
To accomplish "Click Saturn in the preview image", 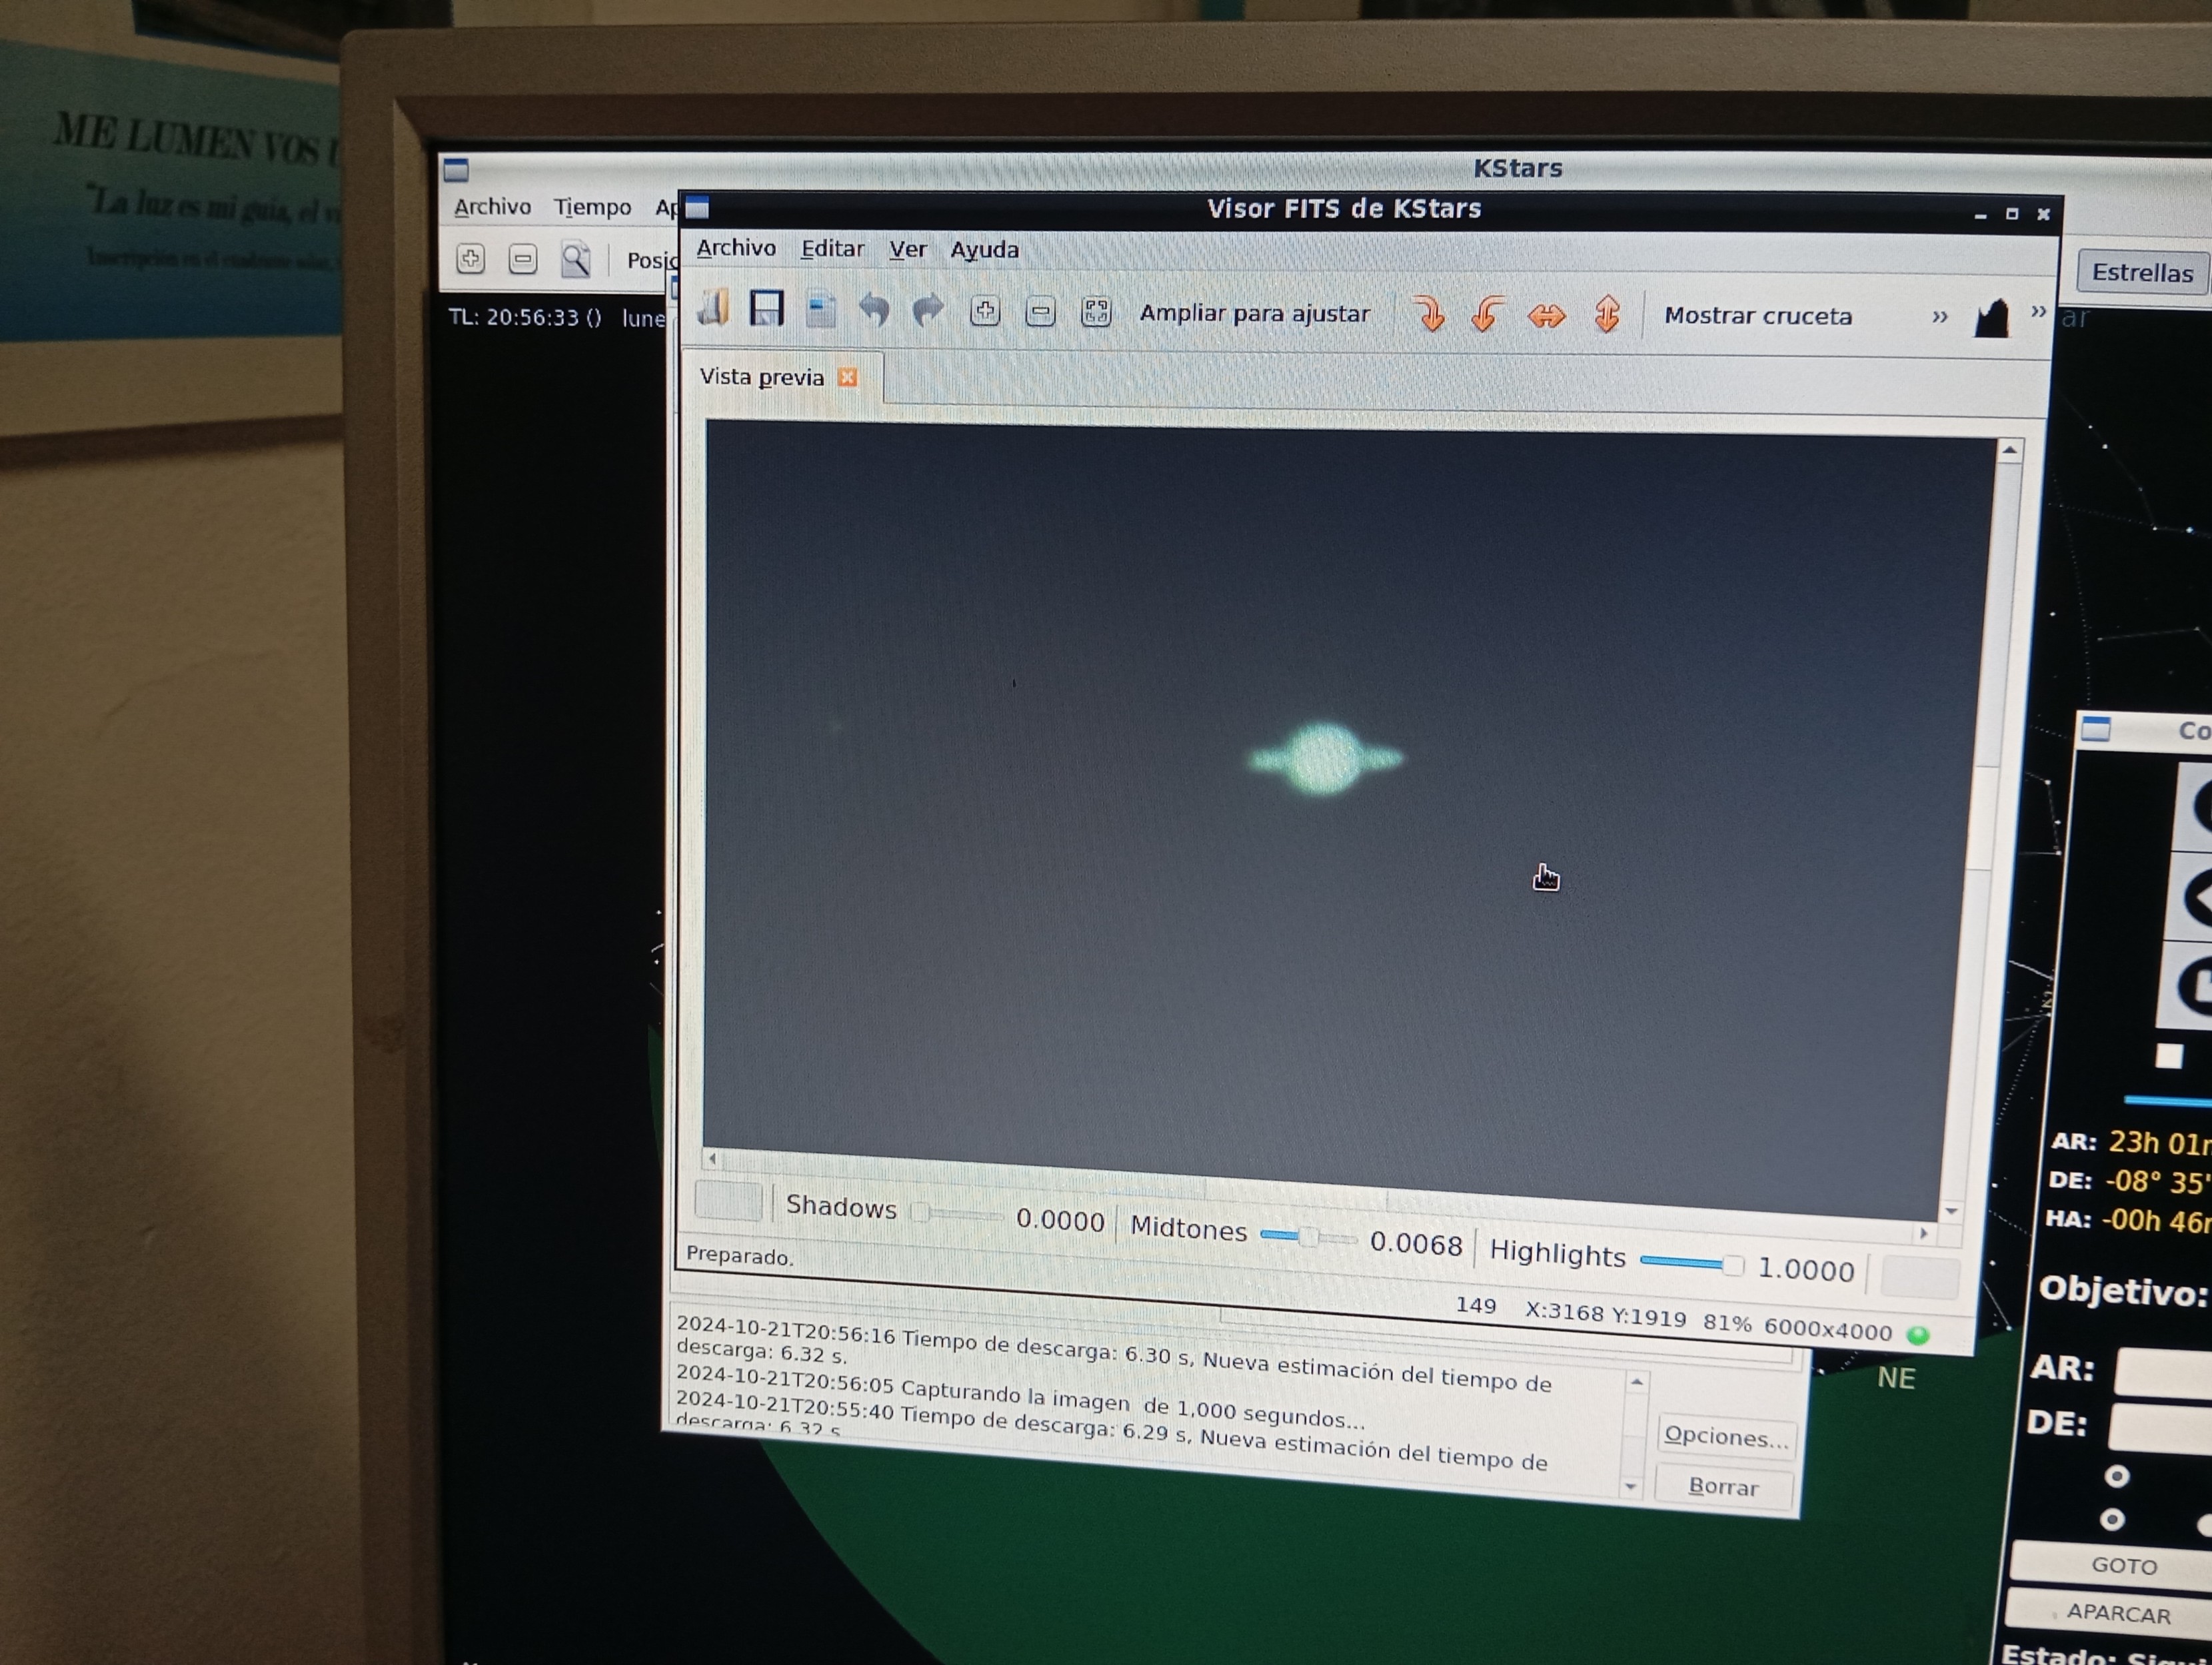I will (1325, 759).
